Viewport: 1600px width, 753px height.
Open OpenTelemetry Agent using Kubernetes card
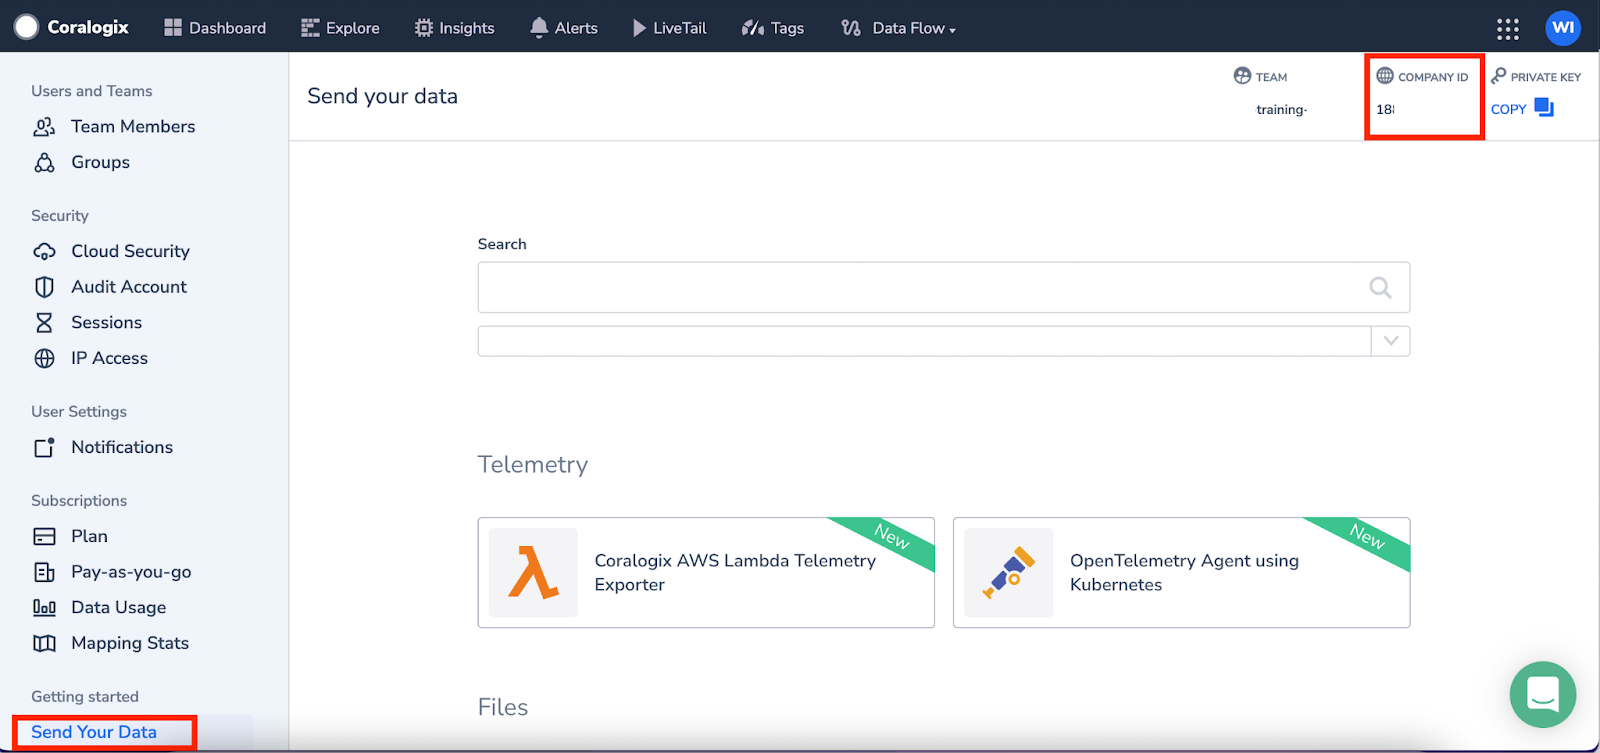coord(1181,572)
